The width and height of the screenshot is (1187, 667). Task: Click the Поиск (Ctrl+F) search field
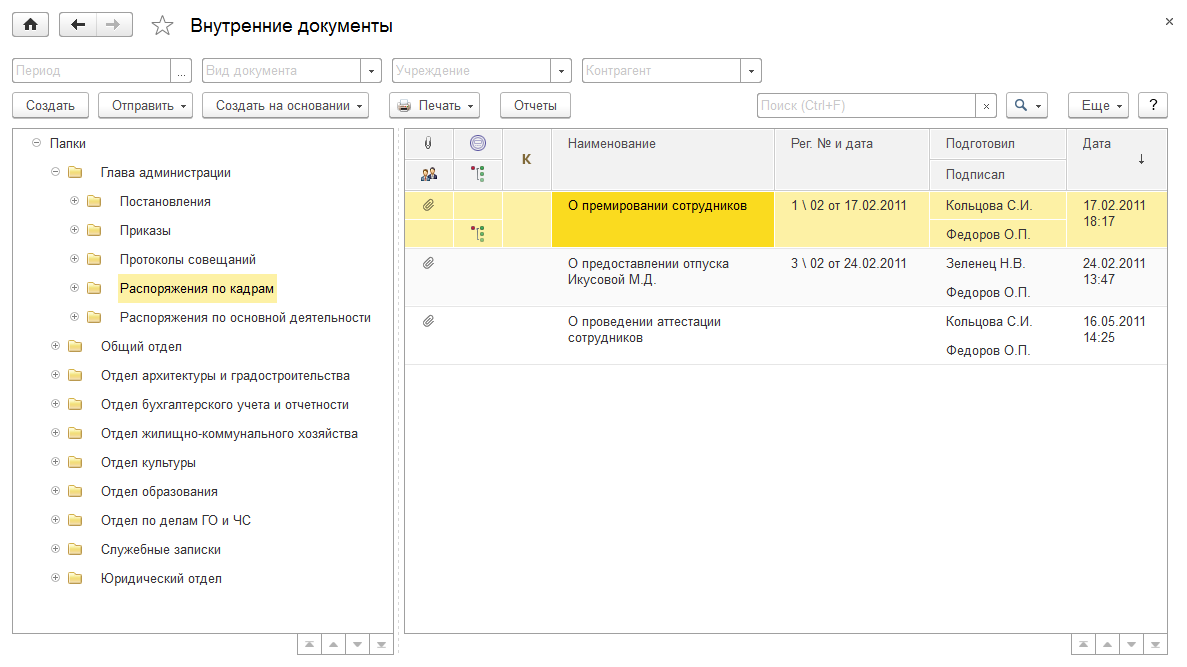click(x=866, y=105)
